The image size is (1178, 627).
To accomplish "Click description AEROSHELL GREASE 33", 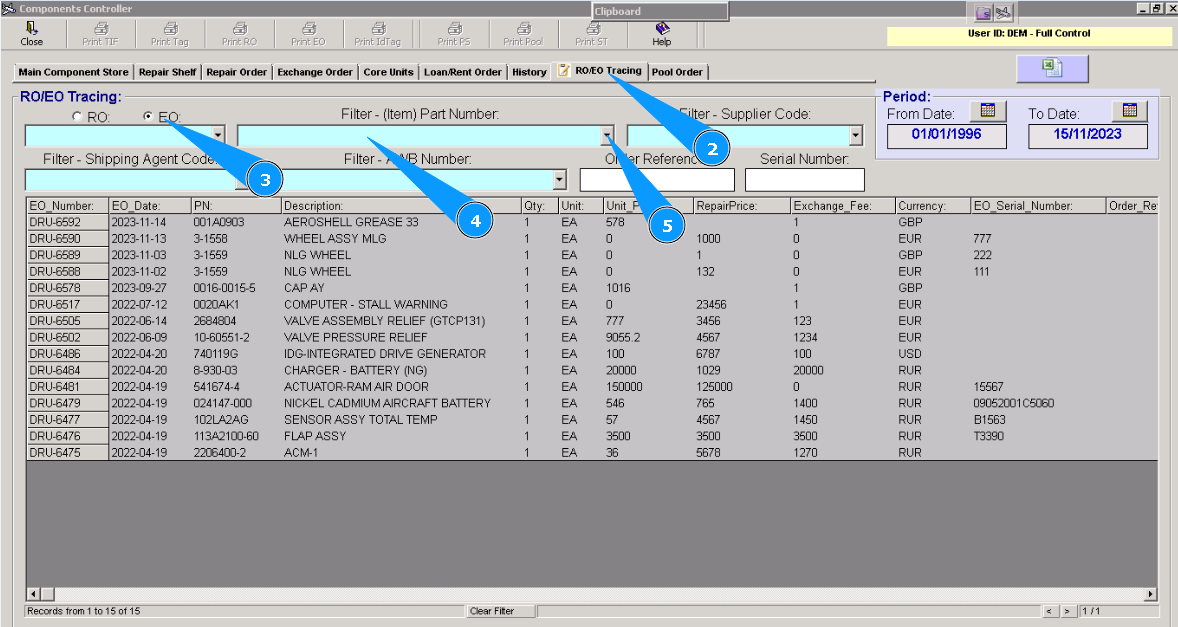I will (x=351, y=222).
